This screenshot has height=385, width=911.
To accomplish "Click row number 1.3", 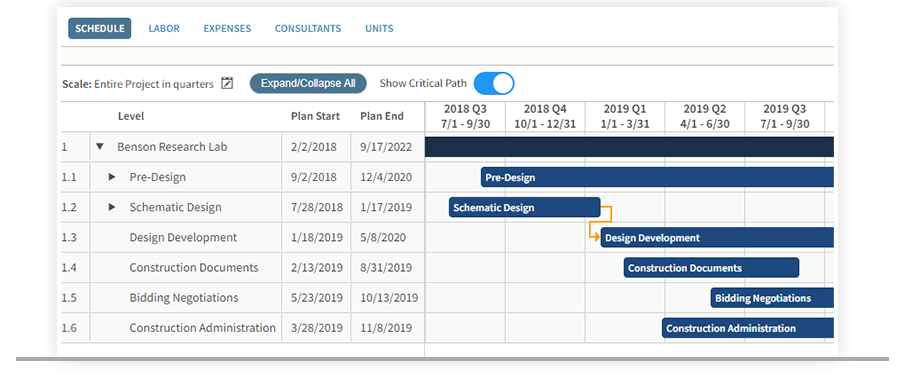I will click(x=69, y=238).
